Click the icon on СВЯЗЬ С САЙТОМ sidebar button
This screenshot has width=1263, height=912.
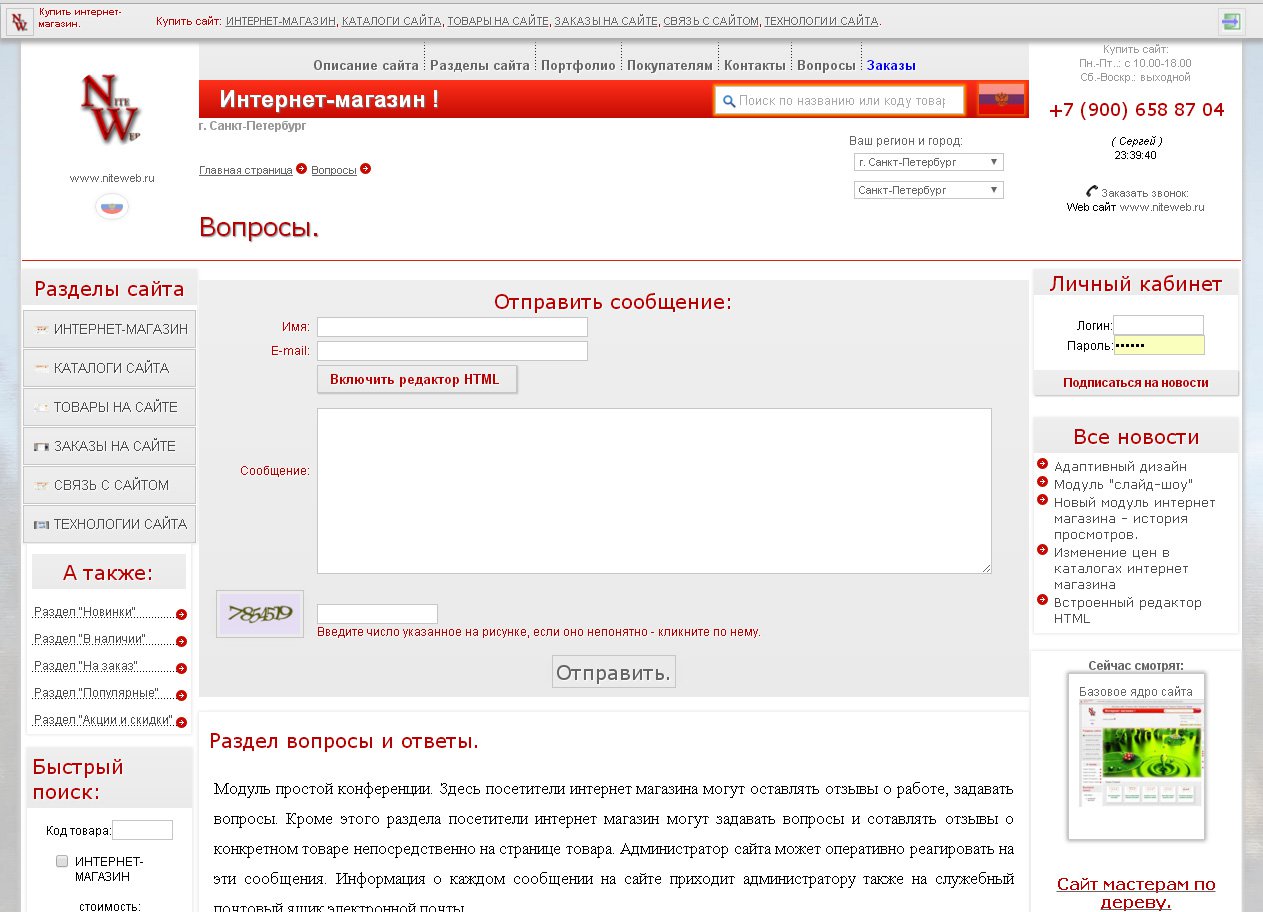click(x=42, y=485)
